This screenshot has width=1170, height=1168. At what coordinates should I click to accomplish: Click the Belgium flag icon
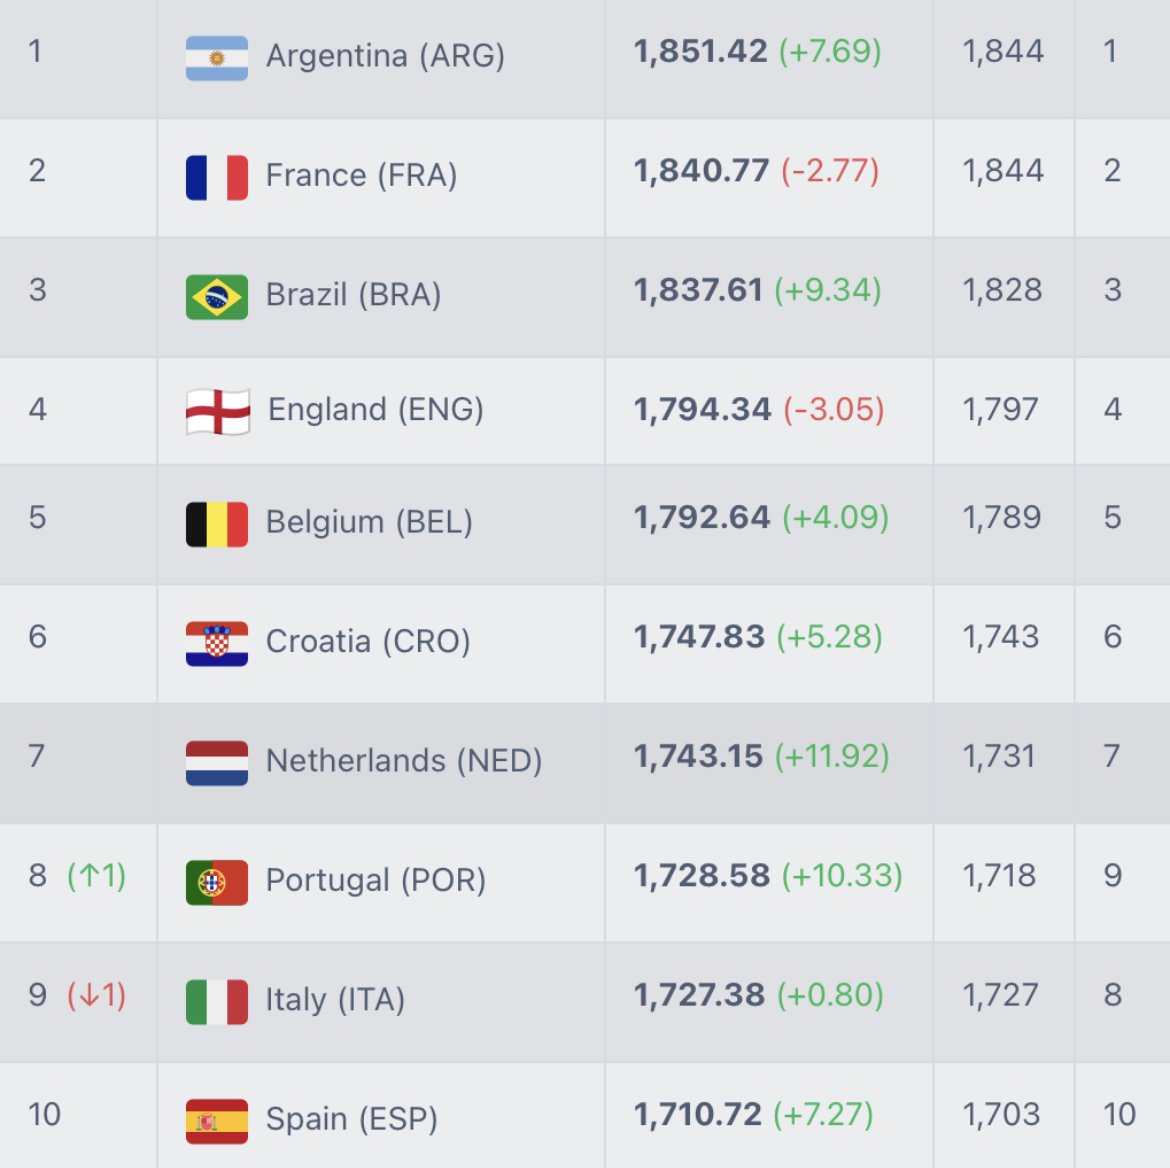[217, 524]
